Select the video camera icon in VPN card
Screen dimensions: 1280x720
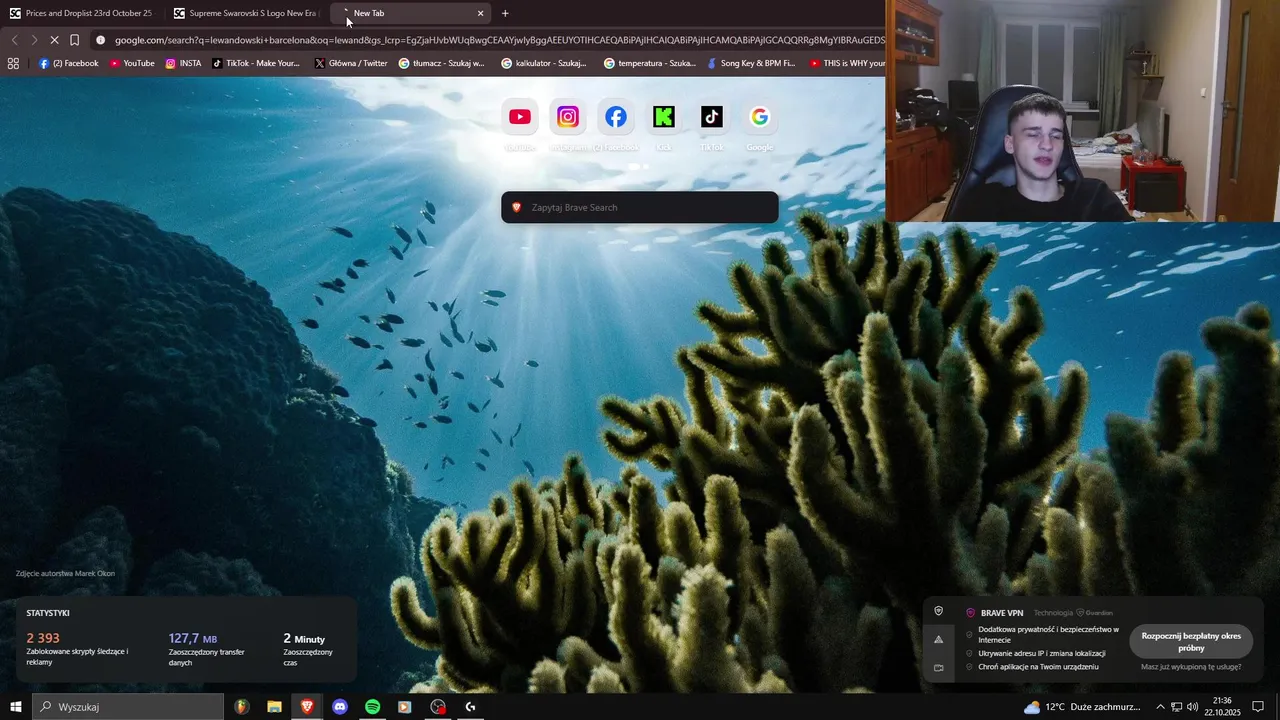[x=938, y=667]
